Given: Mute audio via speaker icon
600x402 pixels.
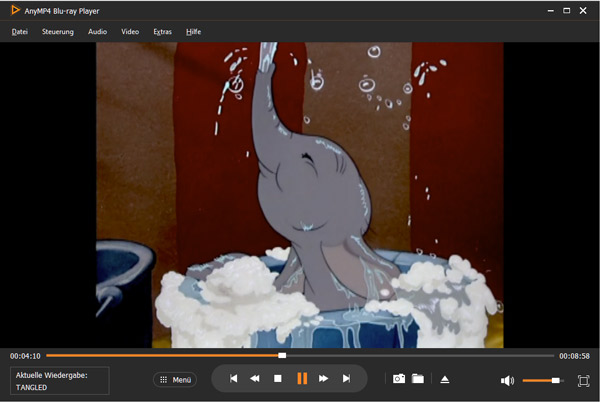Looking at the screenshot, I should [507, 381].
